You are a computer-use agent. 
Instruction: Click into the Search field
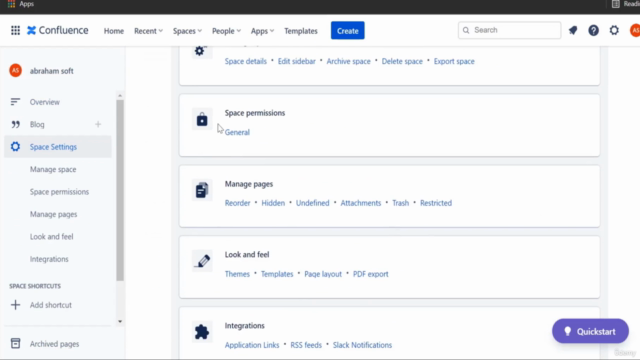tap(509, 30)
